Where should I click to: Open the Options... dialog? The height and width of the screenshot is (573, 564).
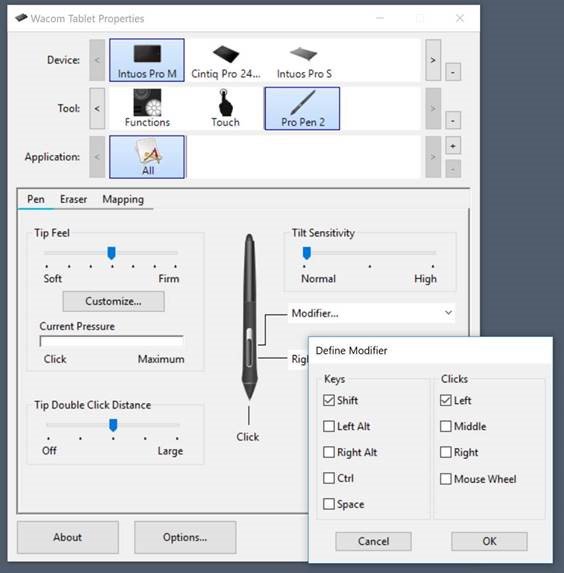click(185, 537)
